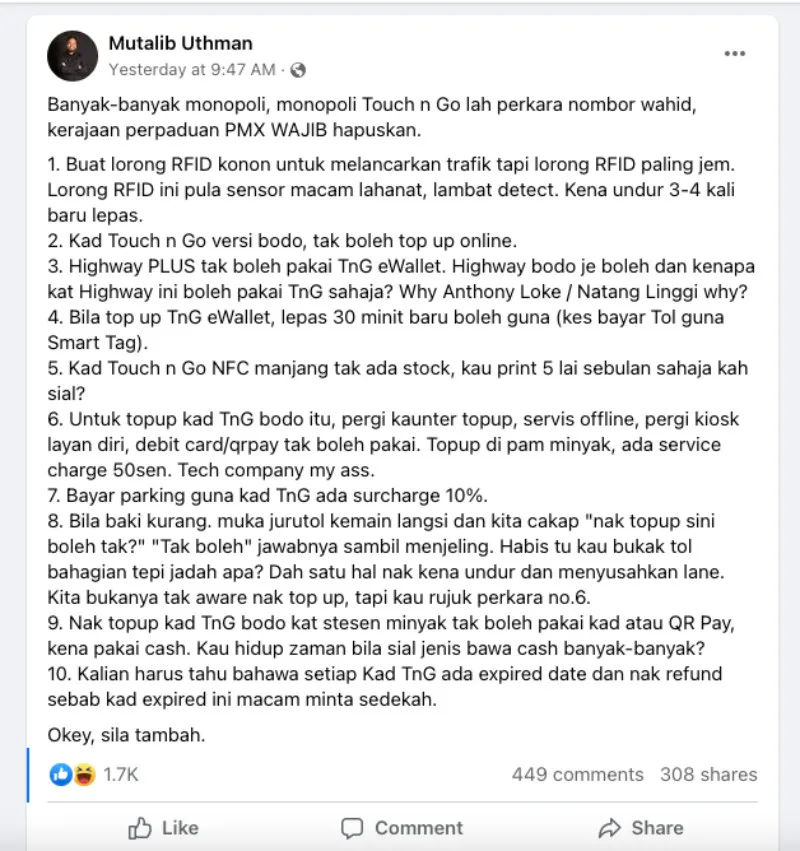Like the Touch n Go post
This screenshot has width=800, height=851.
tap(164, 828)
